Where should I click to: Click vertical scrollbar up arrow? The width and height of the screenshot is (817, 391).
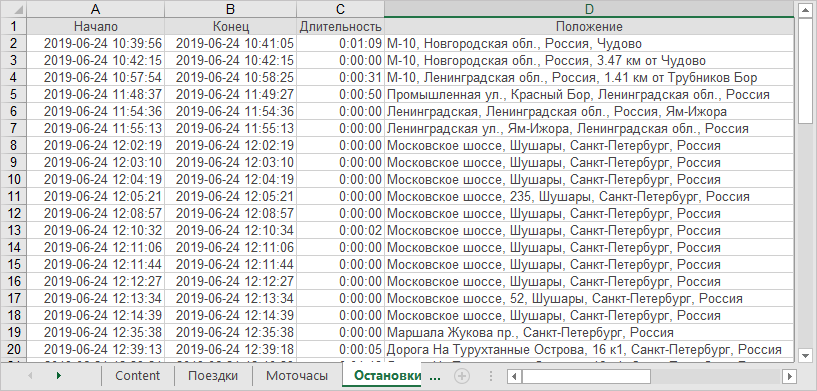point(806,10)
